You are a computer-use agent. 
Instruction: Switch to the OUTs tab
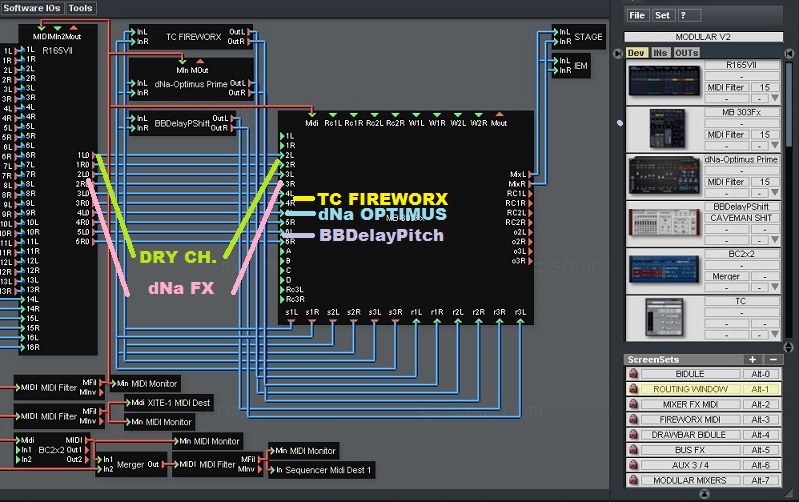click(x=686, y=53)
